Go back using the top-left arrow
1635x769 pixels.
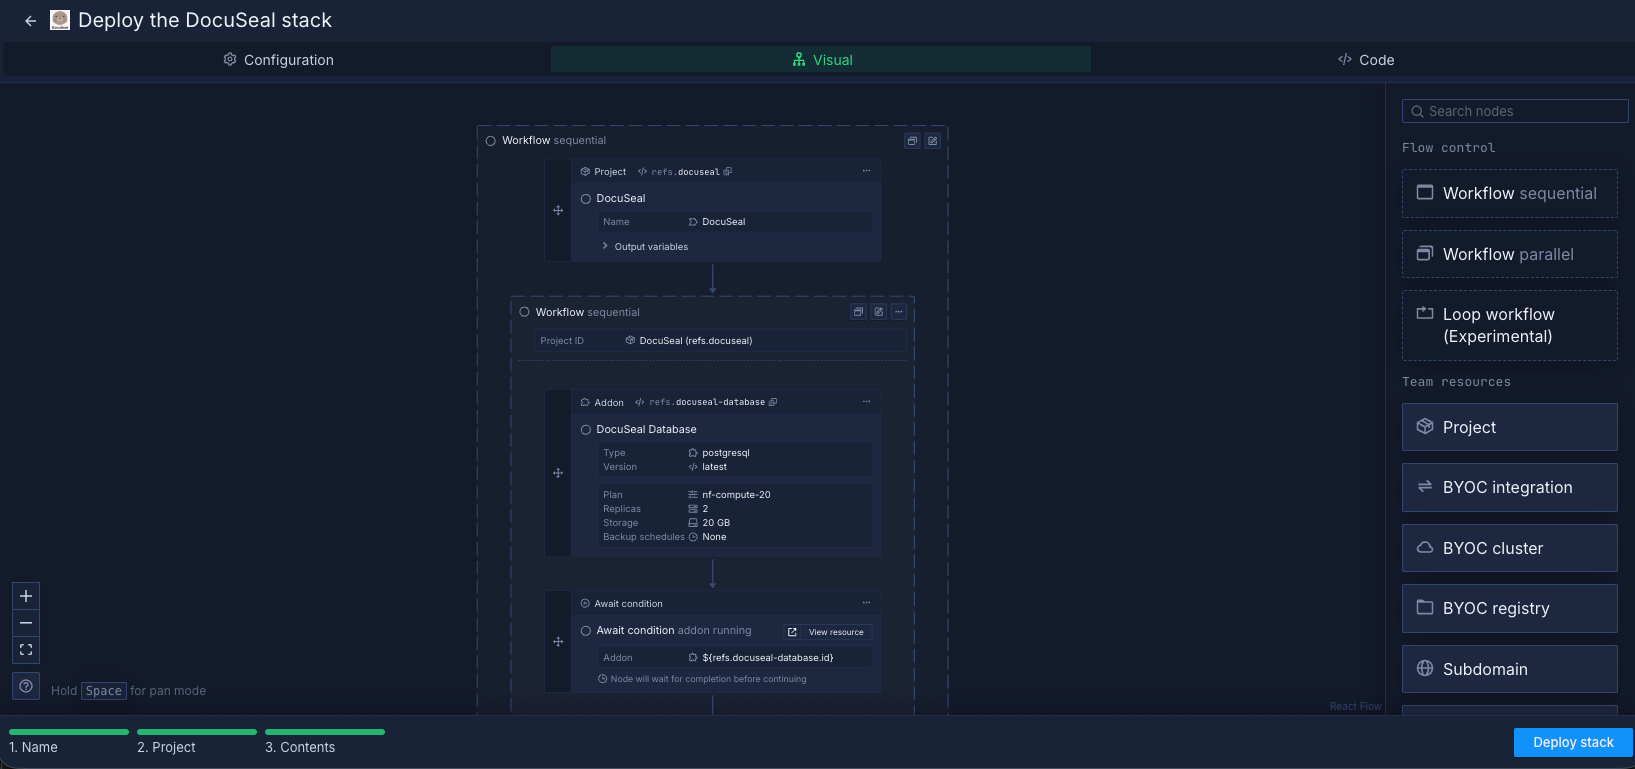[x=30, y=21]
